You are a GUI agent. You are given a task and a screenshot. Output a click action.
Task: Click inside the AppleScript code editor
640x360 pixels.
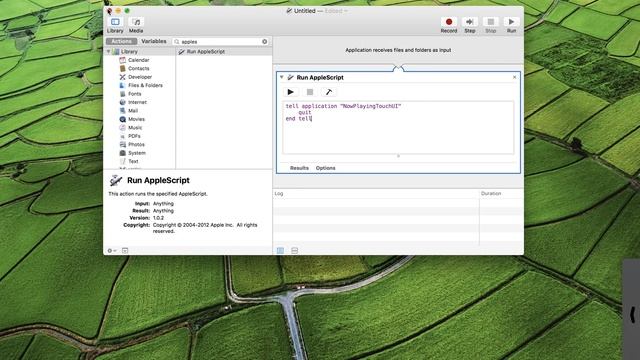(398, 127)
